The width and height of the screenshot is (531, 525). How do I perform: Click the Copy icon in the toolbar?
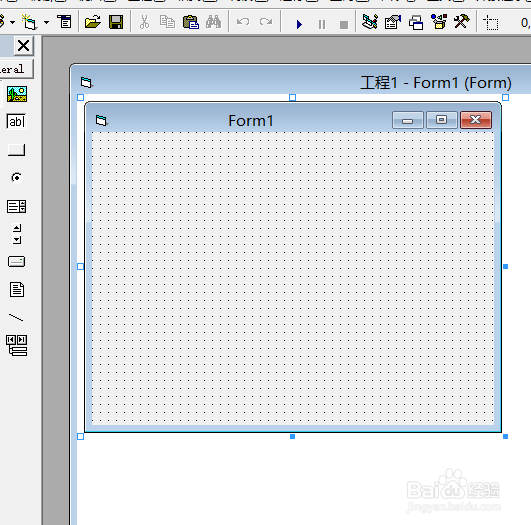click(x=167, y=22)
